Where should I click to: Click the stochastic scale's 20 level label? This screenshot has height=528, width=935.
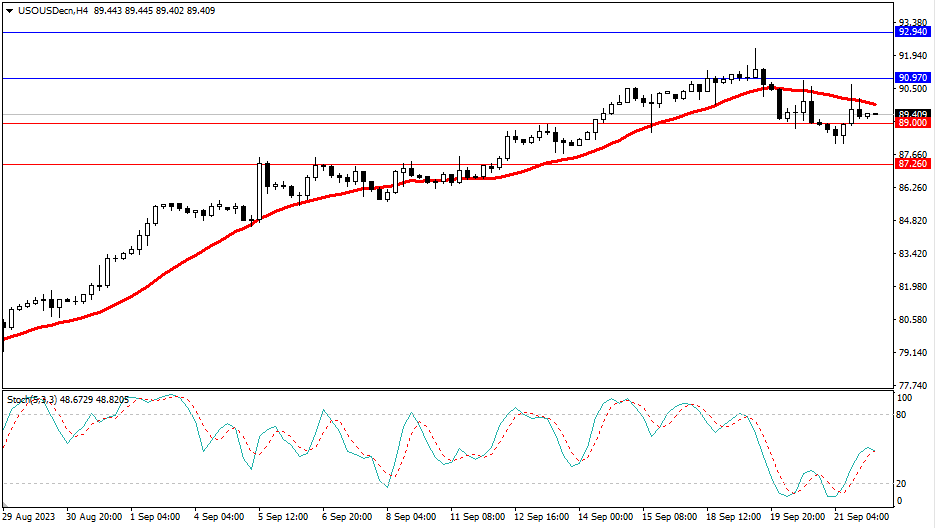pyautogui.click(x=903, y=484)
